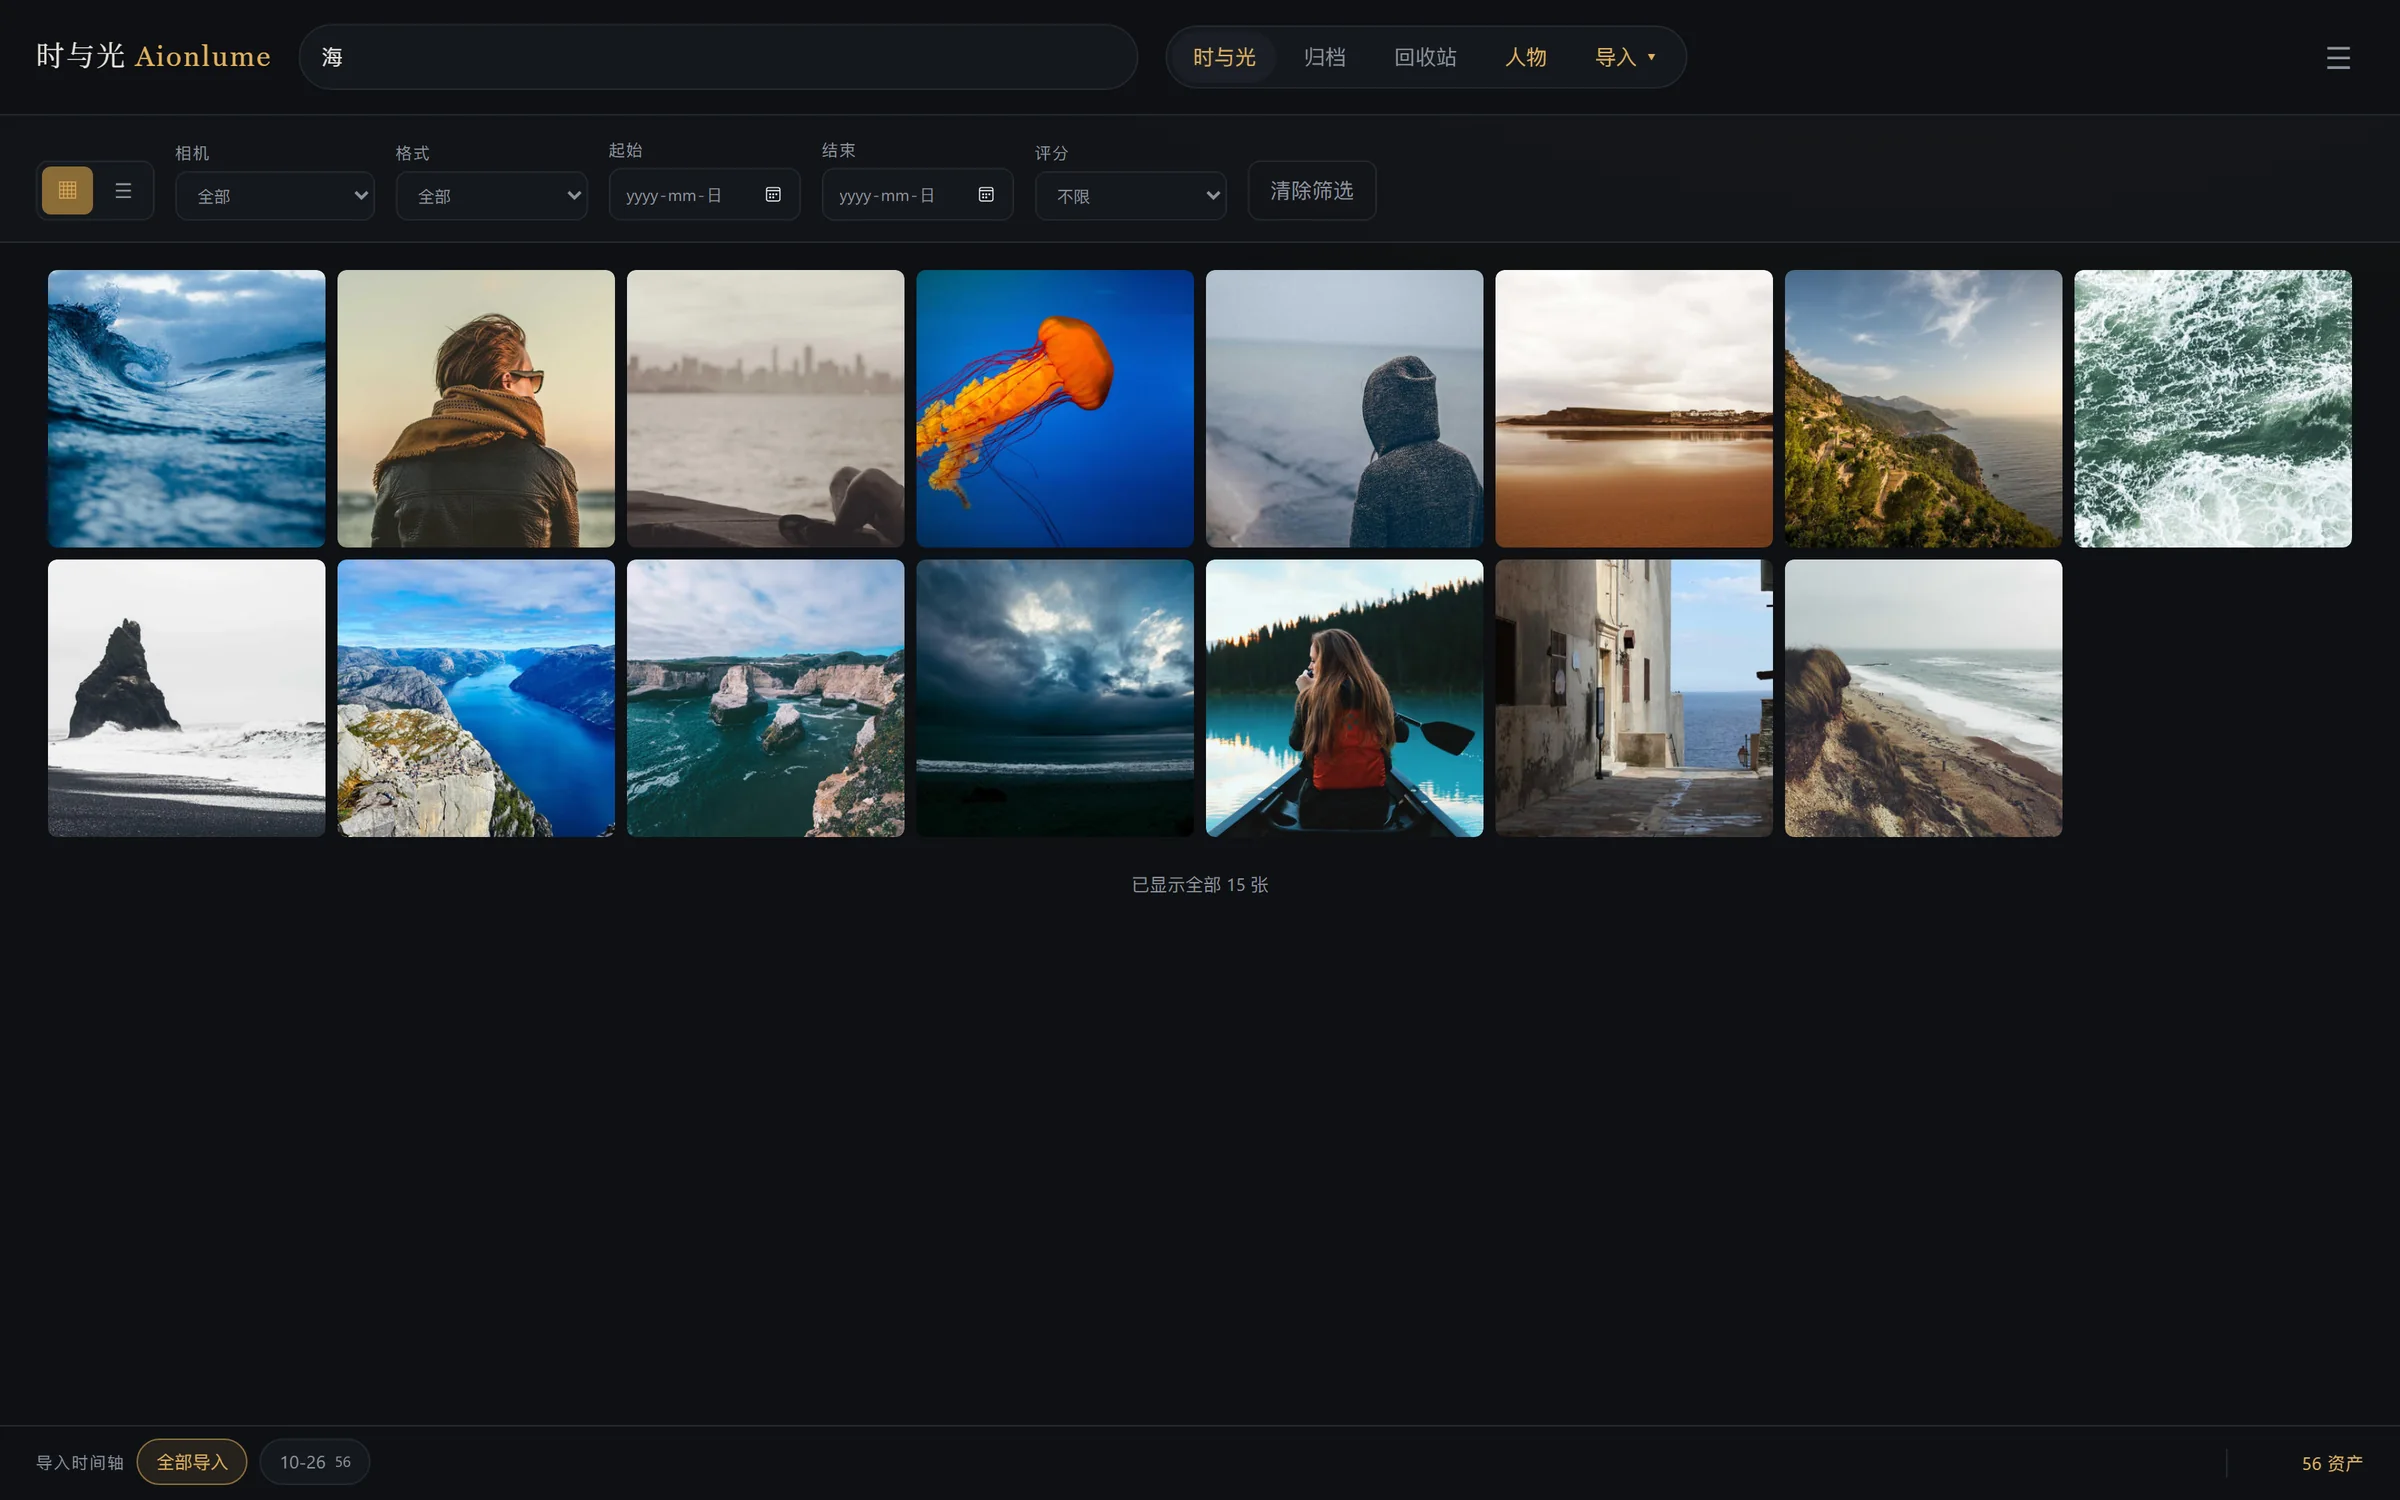
Task: Open the green coastal cliffs photo
Action: point(1924,408)
